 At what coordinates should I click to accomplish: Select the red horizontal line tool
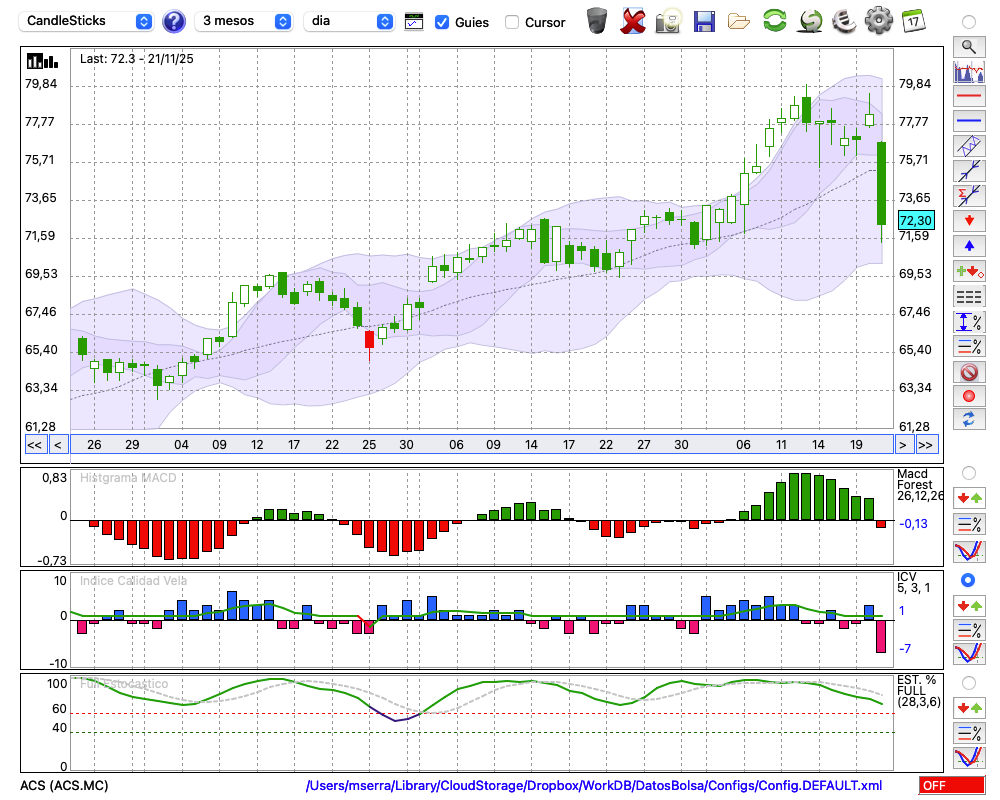click(x=968, y=96)
